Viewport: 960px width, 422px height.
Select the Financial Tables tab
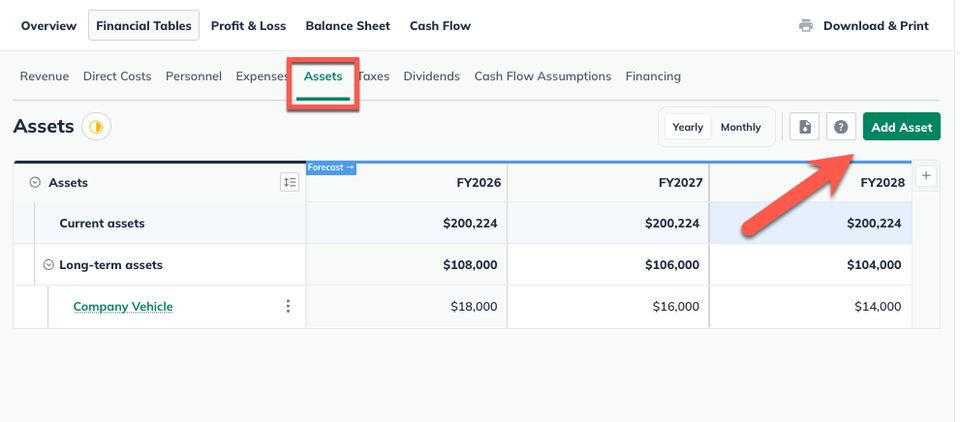point(144,26)
